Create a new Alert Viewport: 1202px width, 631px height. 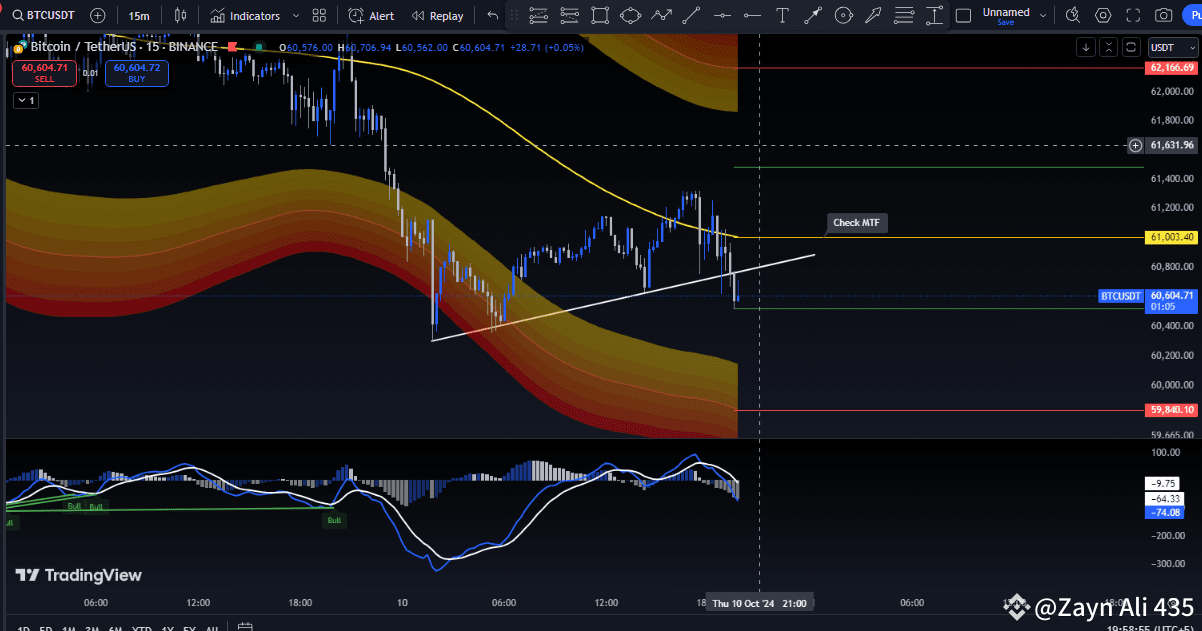[x=372, y=15]
